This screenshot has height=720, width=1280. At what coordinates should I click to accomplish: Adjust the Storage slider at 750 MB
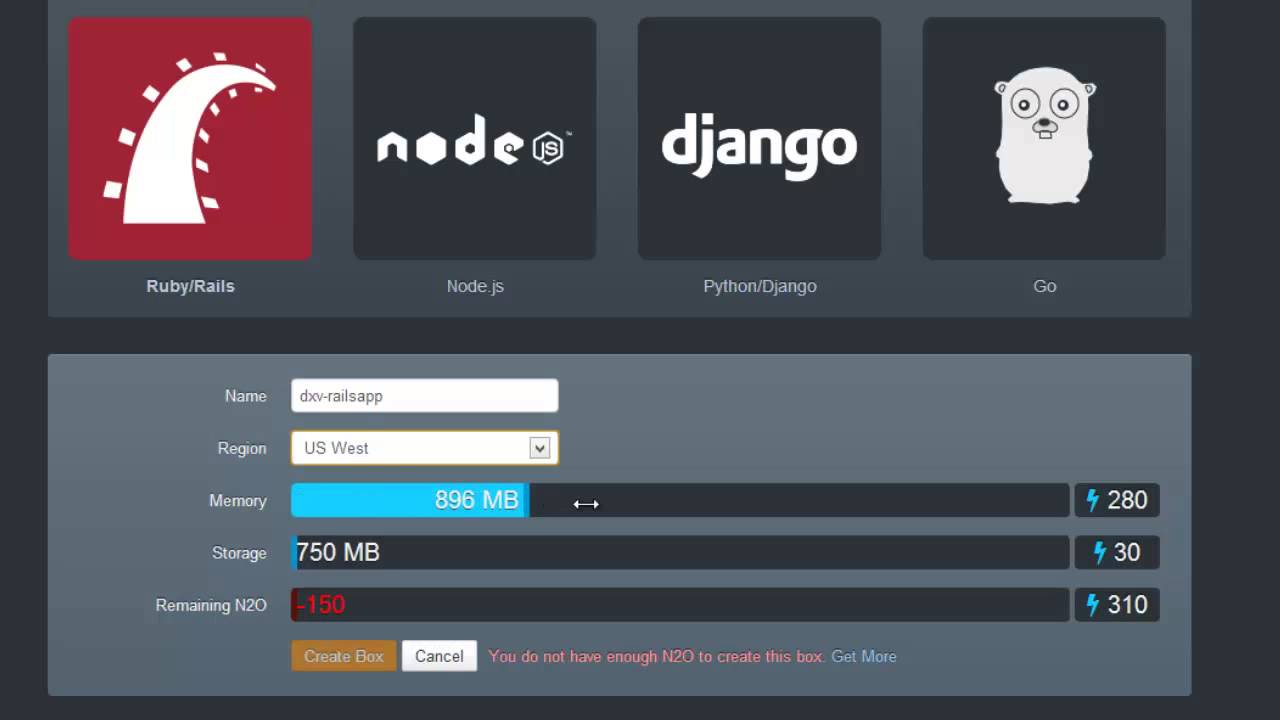tap(680, 552)
